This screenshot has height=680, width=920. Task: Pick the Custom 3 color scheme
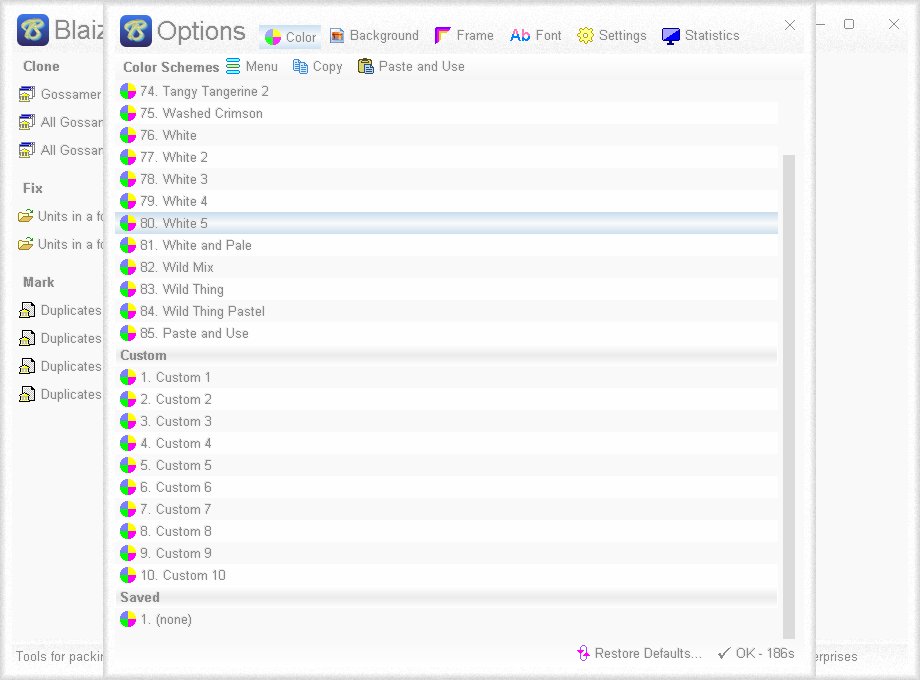point(447,421)
